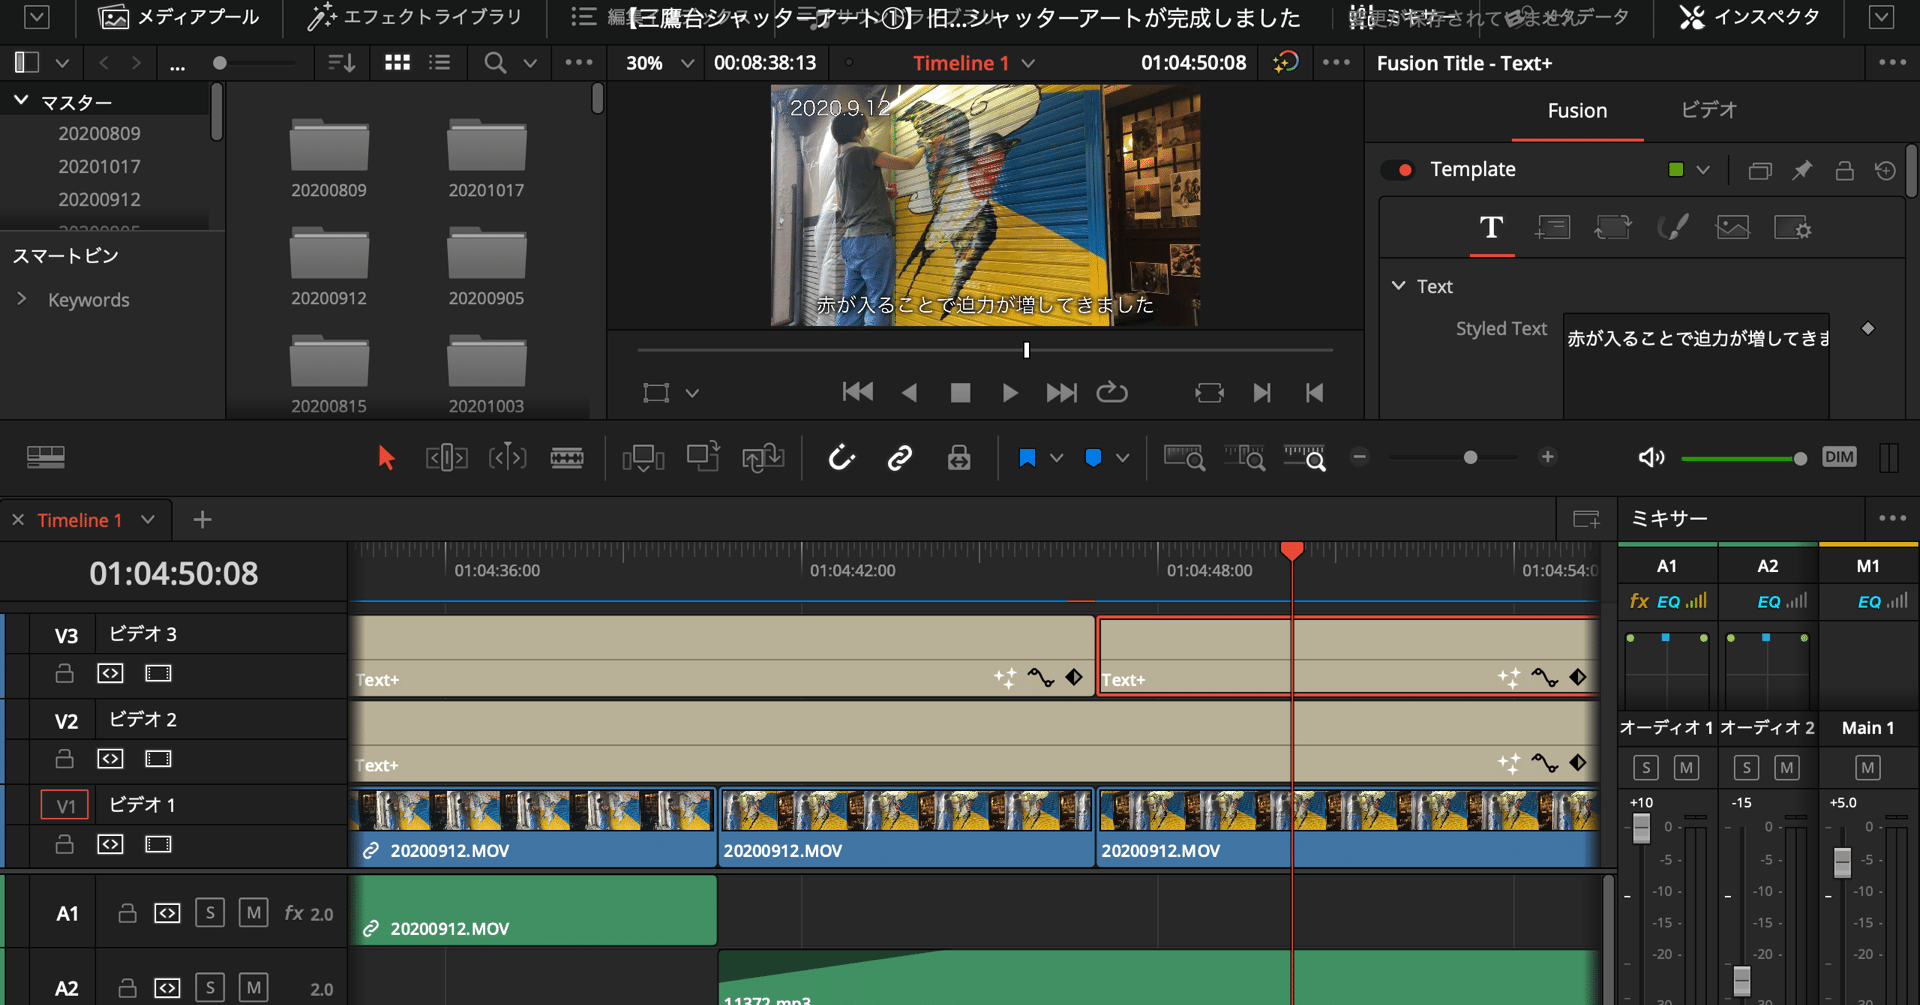The height and width of the screenshot is (1005, 1920).
Task: Open the Settings tab icon in Inspector
Action: click(x=1793, y=228)
